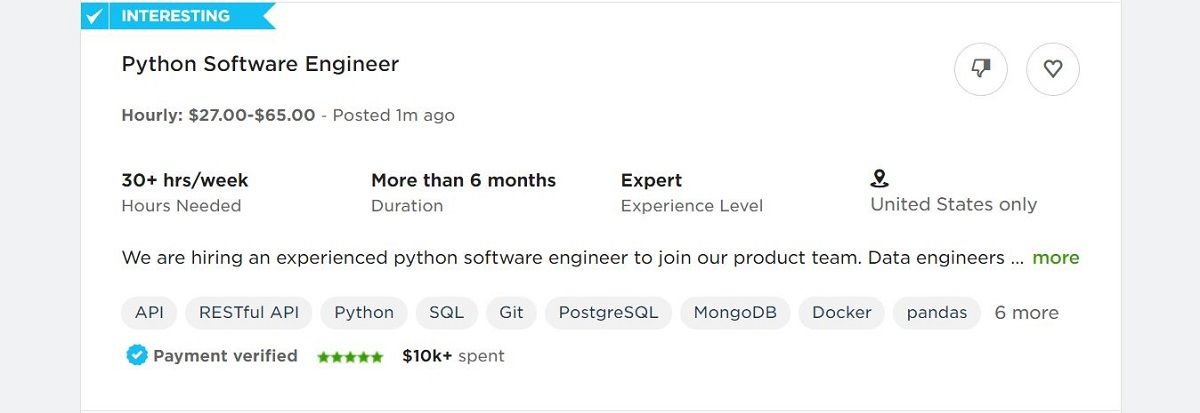Click the checkmark on the Interesting ribbon
1200x413 pixels.
pos(94,16)
